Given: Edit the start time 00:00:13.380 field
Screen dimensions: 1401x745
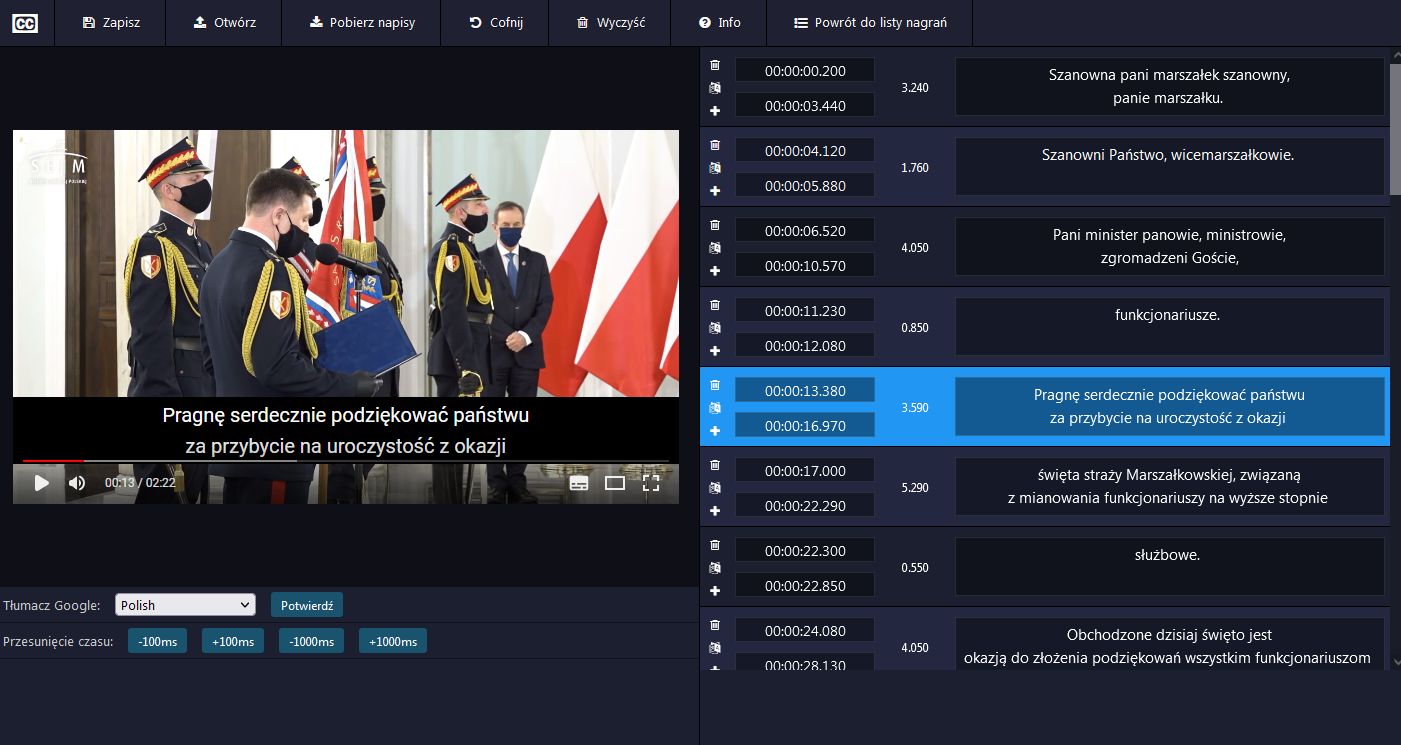Looking at the screenshot, I should 805,390.
